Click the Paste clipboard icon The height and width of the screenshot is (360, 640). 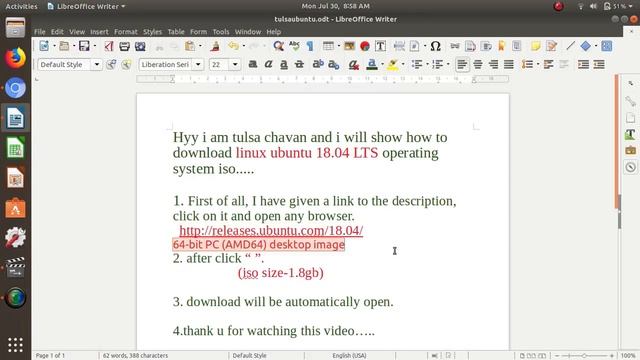[x=190, y=46]
